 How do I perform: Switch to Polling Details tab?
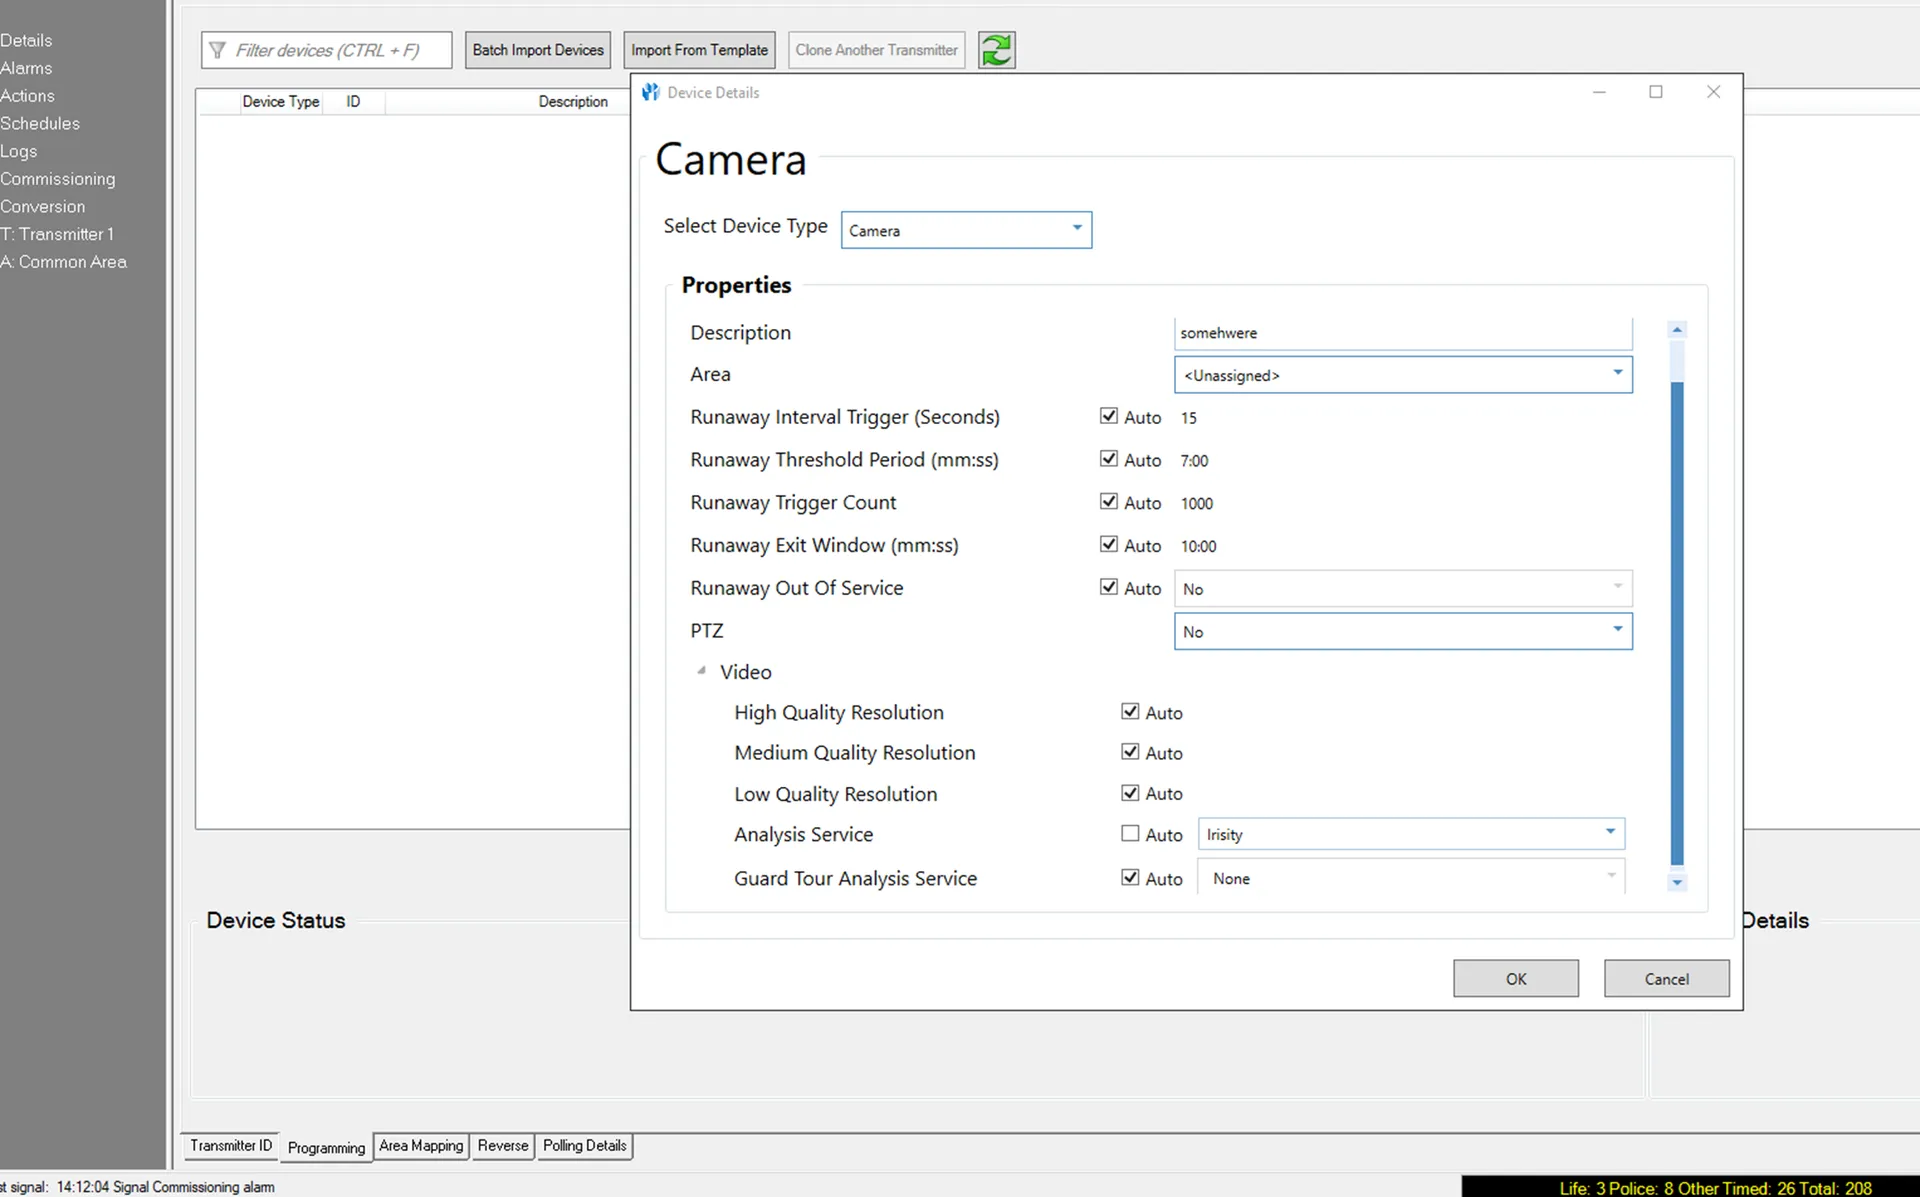tap(585, 1146)
